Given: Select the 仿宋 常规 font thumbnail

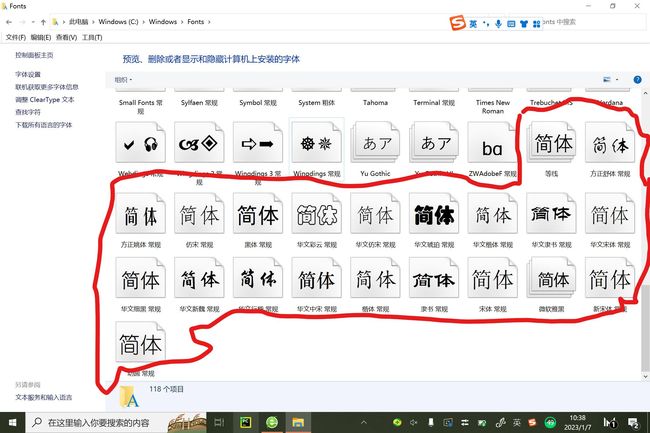Looking at the screenshot, I should pyautogui.click(x=199, y=213).
